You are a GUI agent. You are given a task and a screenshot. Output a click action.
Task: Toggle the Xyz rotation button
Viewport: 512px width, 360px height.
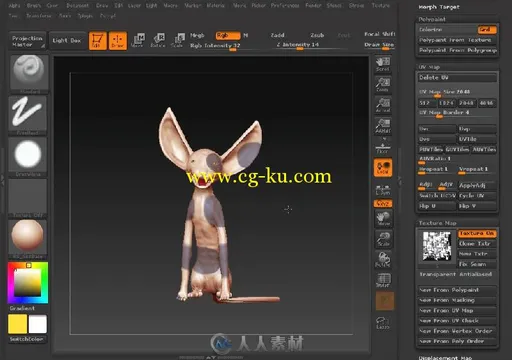pyautogui.click(x=383, y=203)
